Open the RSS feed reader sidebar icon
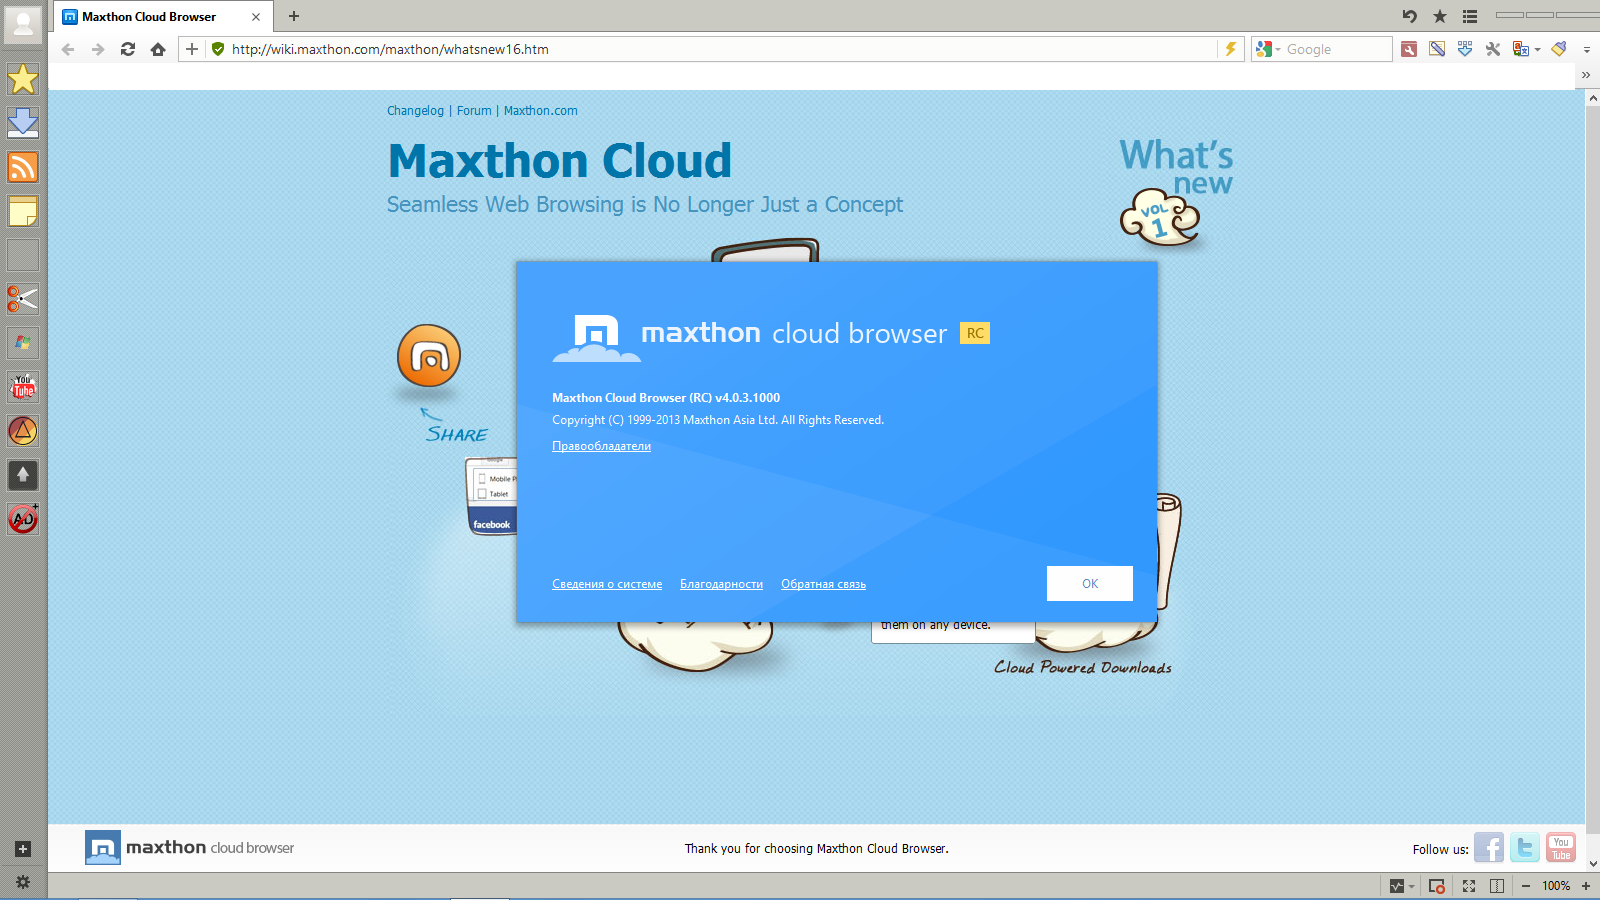 (x=22, y=167)
